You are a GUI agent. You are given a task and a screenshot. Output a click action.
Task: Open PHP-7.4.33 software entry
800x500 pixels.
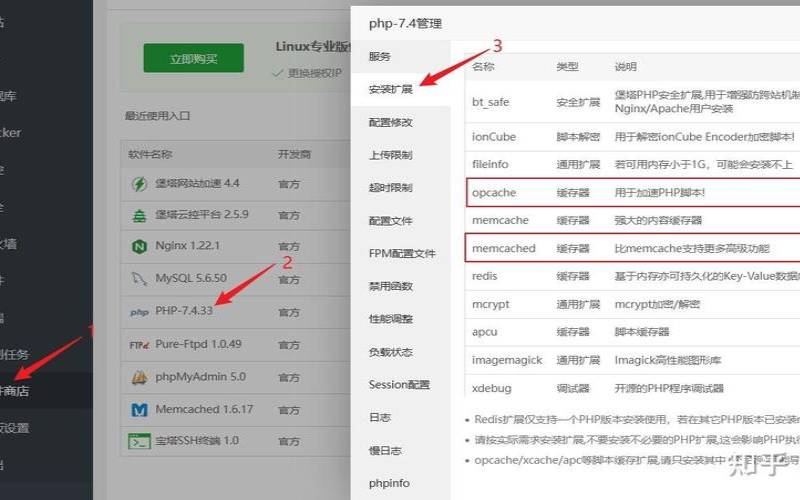[184, 310]
